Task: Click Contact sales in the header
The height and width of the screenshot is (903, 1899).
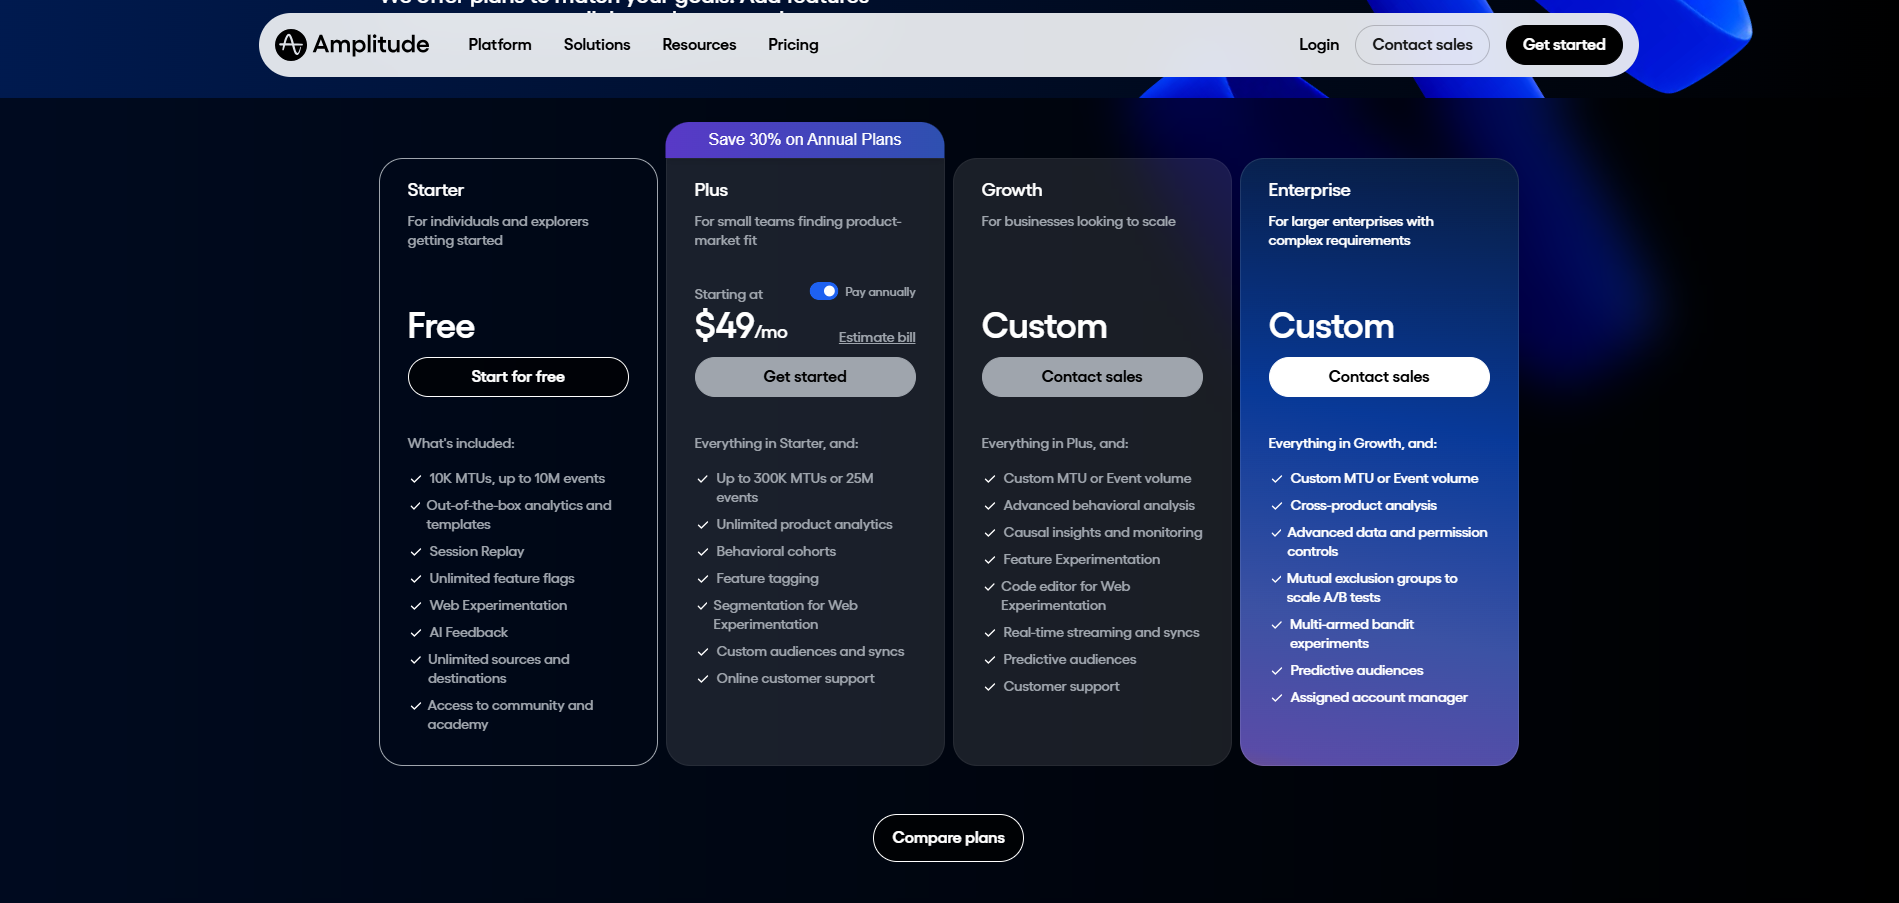Action: [1421, 44]
